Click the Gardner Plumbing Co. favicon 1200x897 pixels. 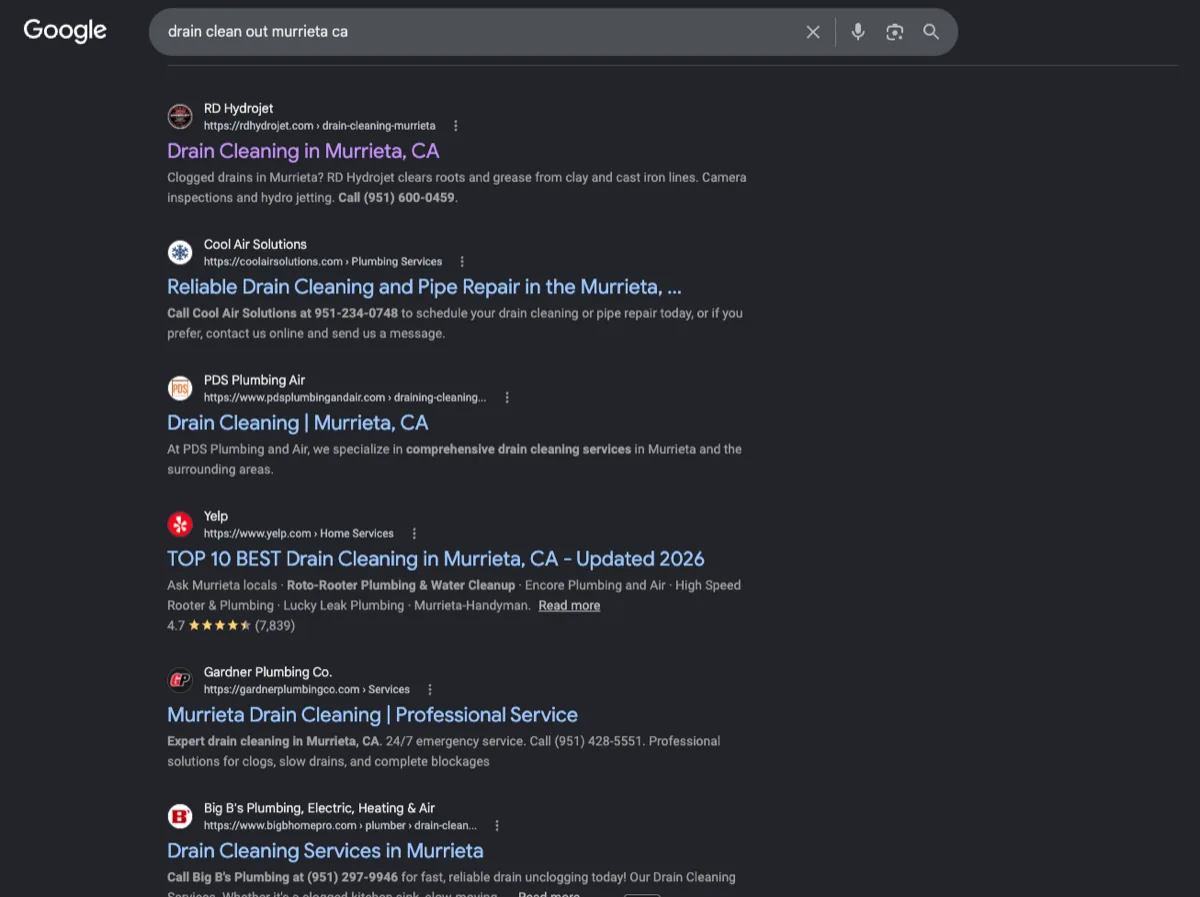point(180,680)
